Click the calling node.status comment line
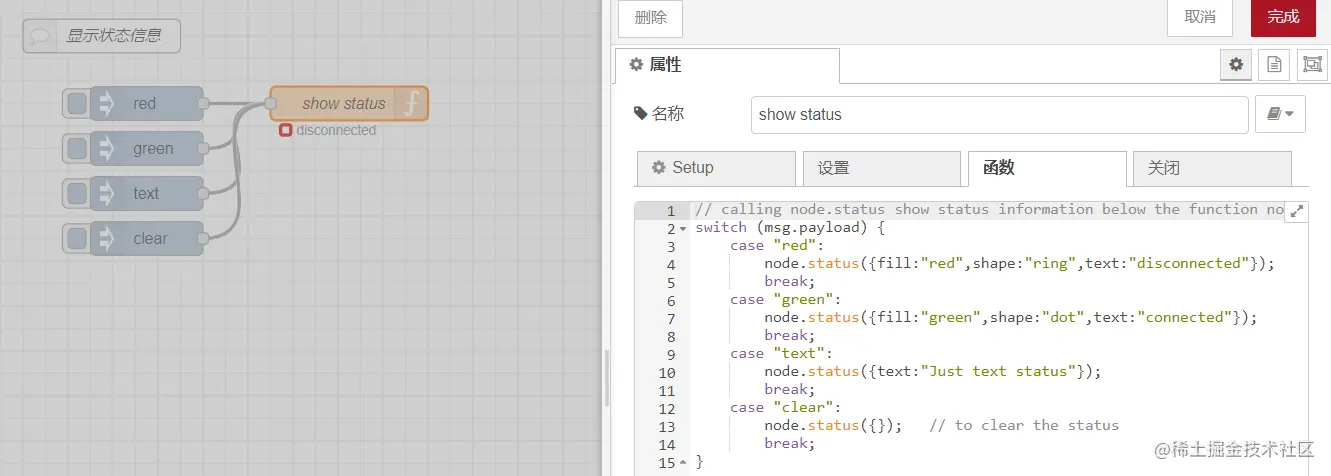The height and width of the screenshot is (476, 1331). 989,209
